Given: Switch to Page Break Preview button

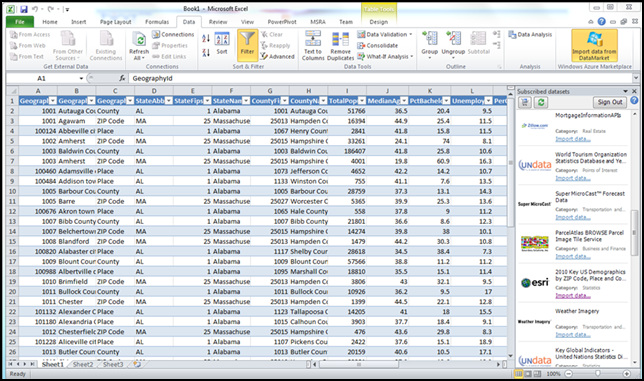Looking at the screenshot, I should click(537, 374).
